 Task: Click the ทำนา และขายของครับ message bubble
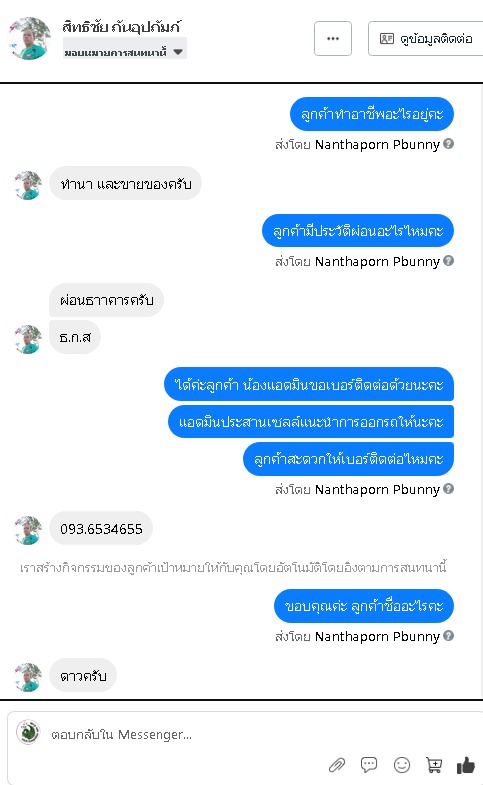(x=126, y=184)
